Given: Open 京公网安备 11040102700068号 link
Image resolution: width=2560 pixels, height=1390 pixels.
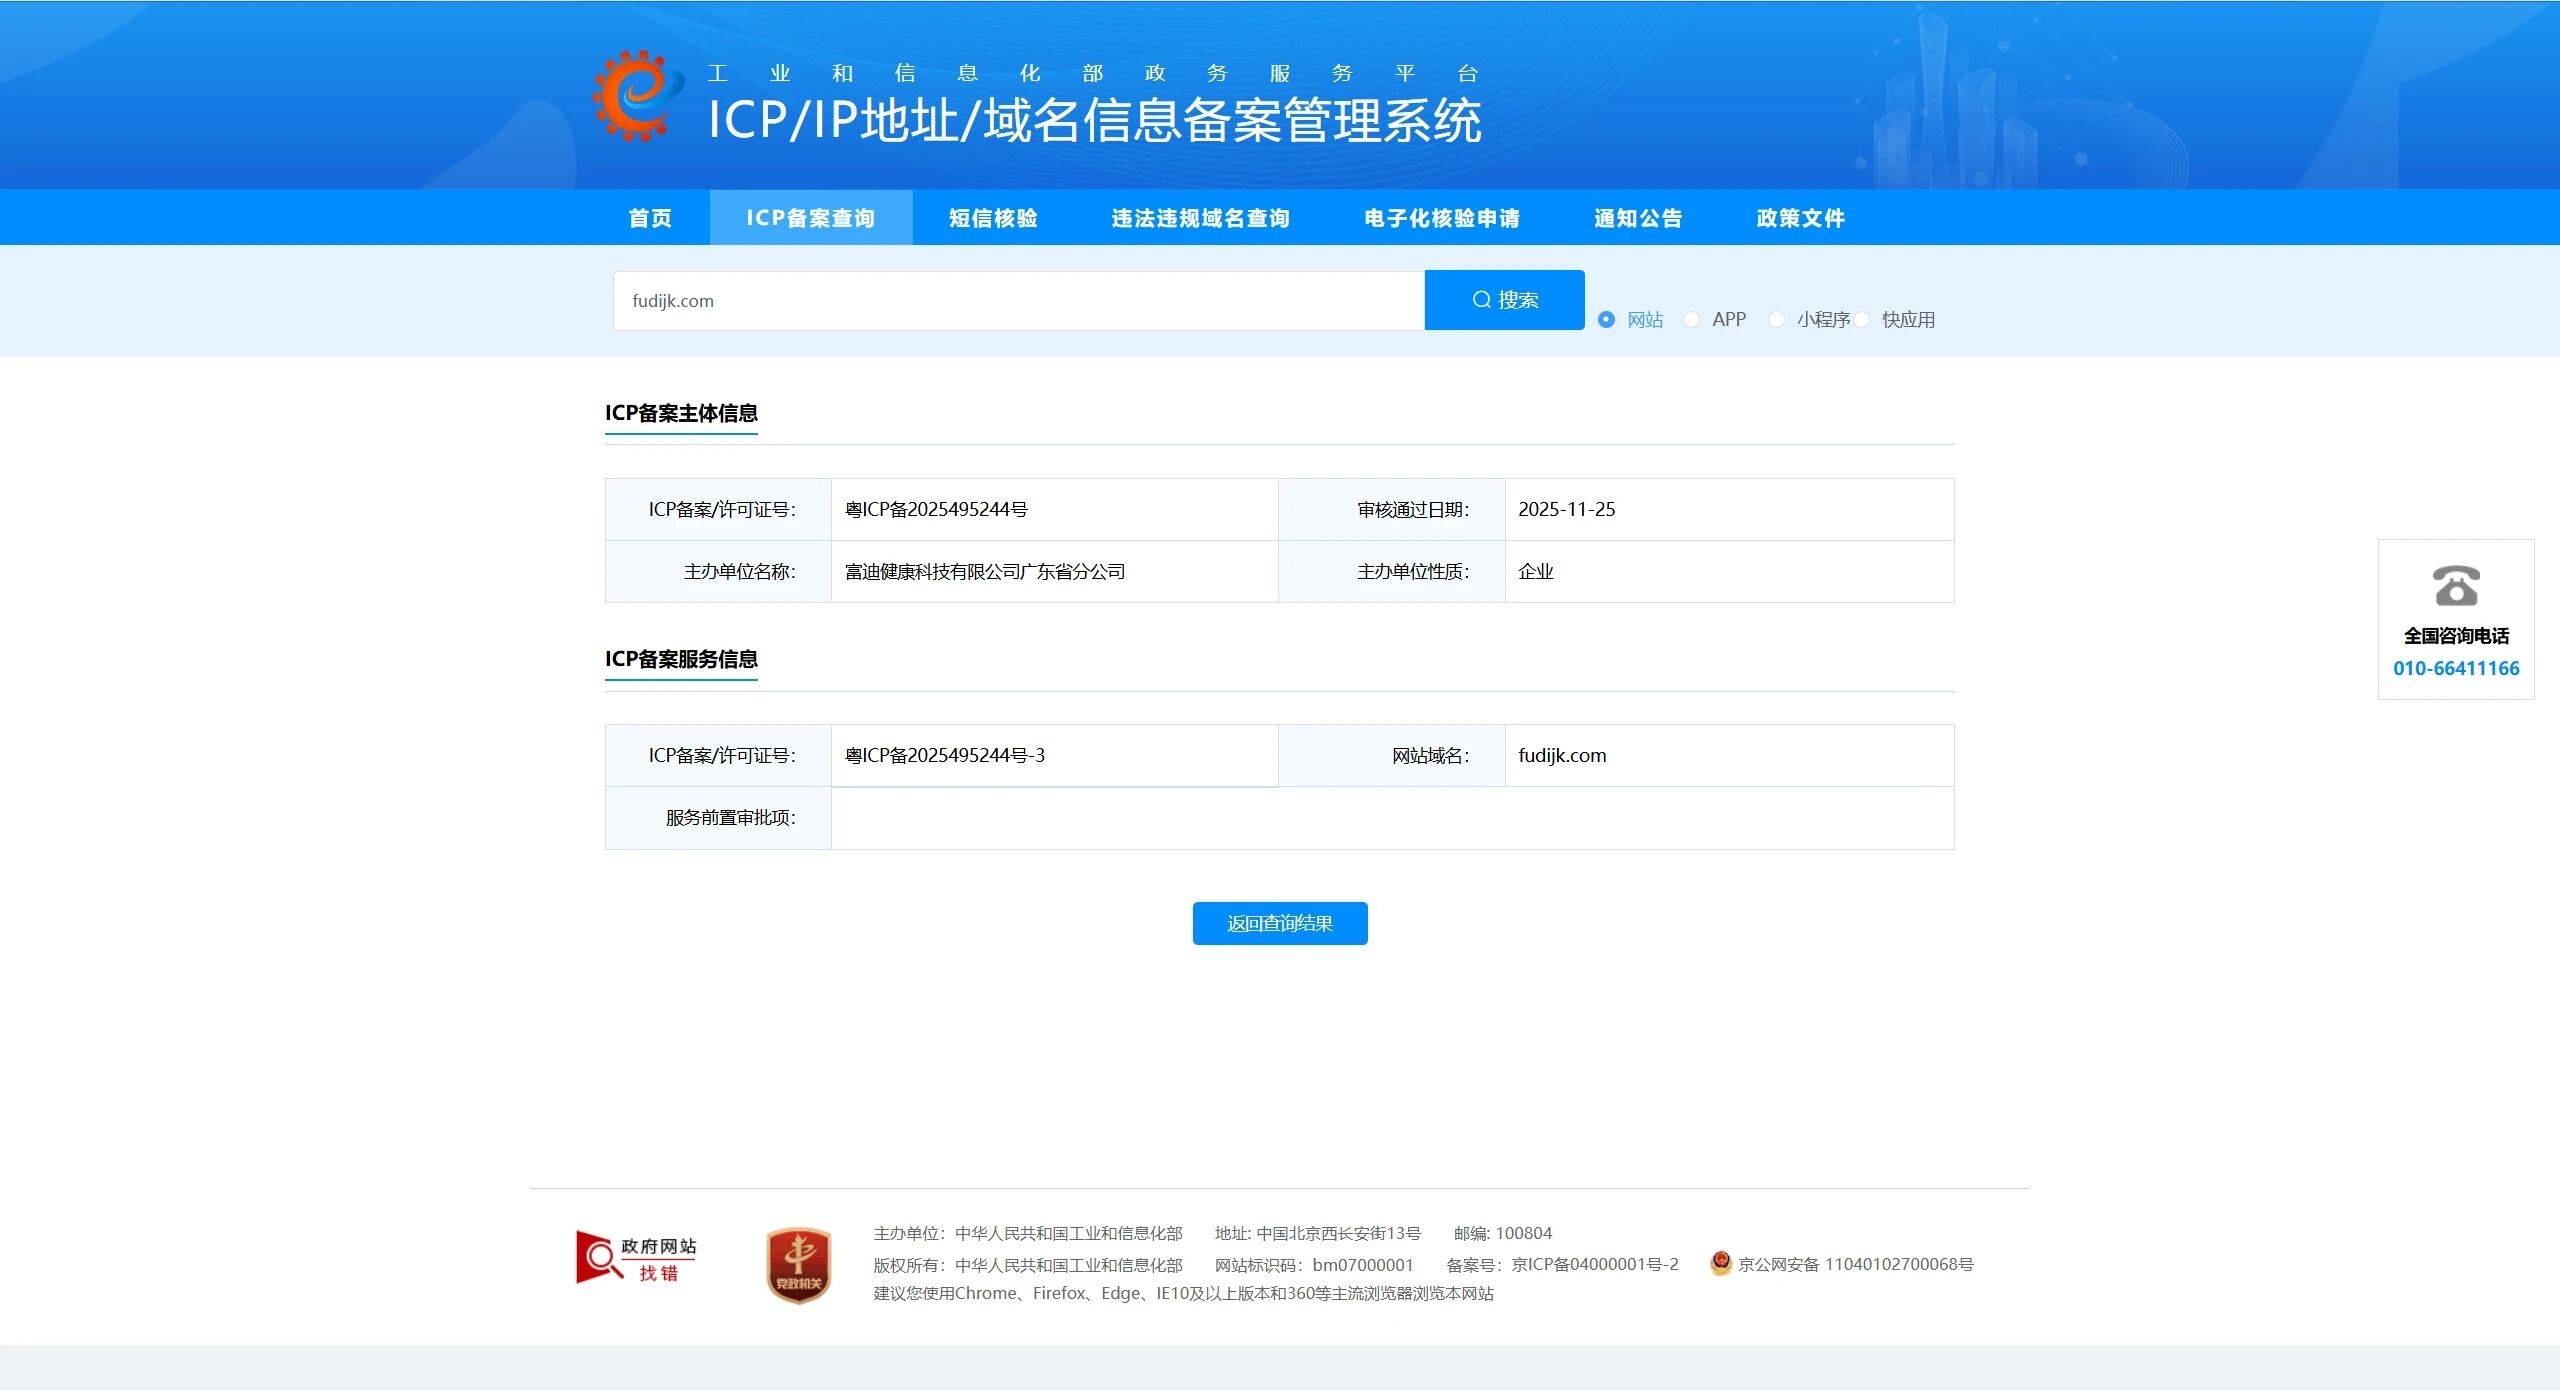Looking at the screenshot, I should [x=1855, y=1264].
